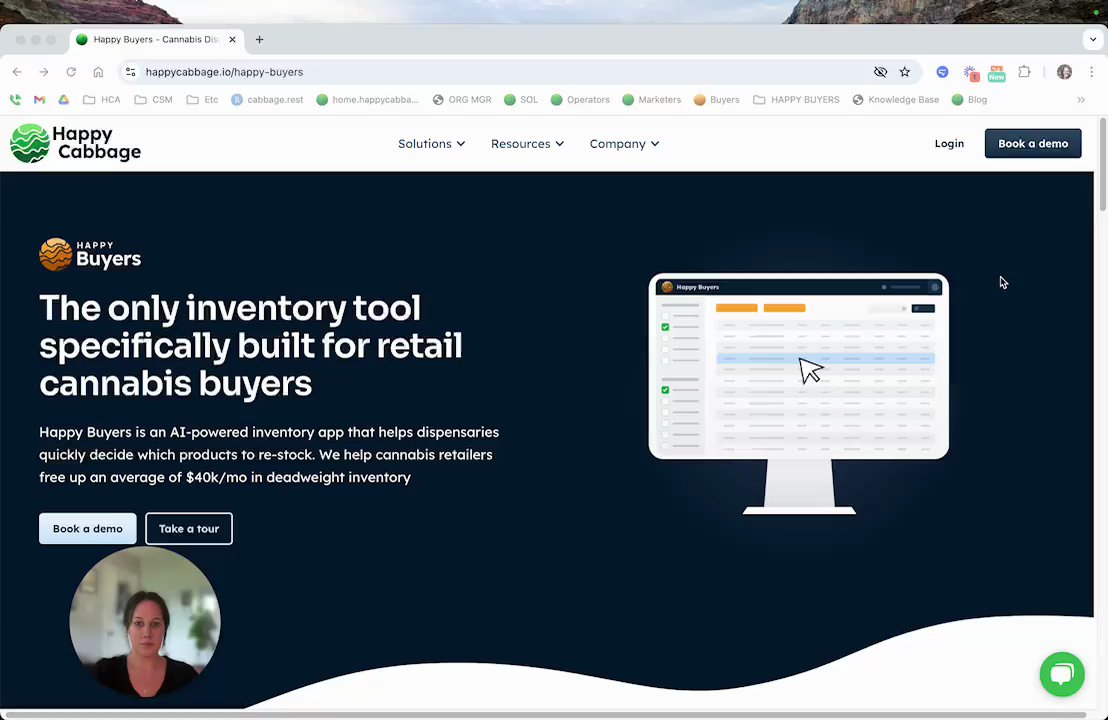The image size is (1108, 720).
Task: Open the Buyers bookmark
Action: [717, 100]
